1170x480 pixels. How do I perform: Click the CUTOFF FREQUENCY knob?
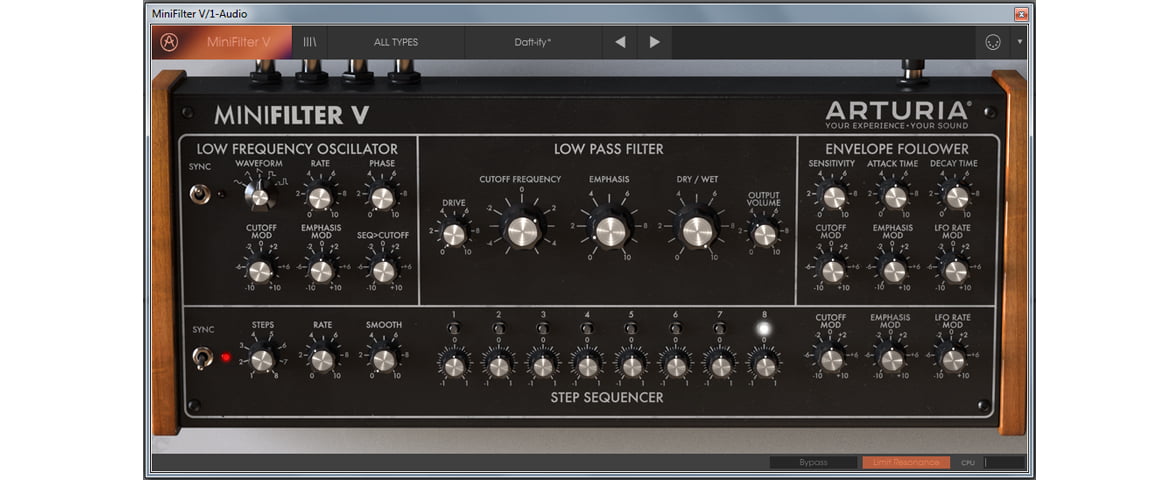tap(522, 230)
